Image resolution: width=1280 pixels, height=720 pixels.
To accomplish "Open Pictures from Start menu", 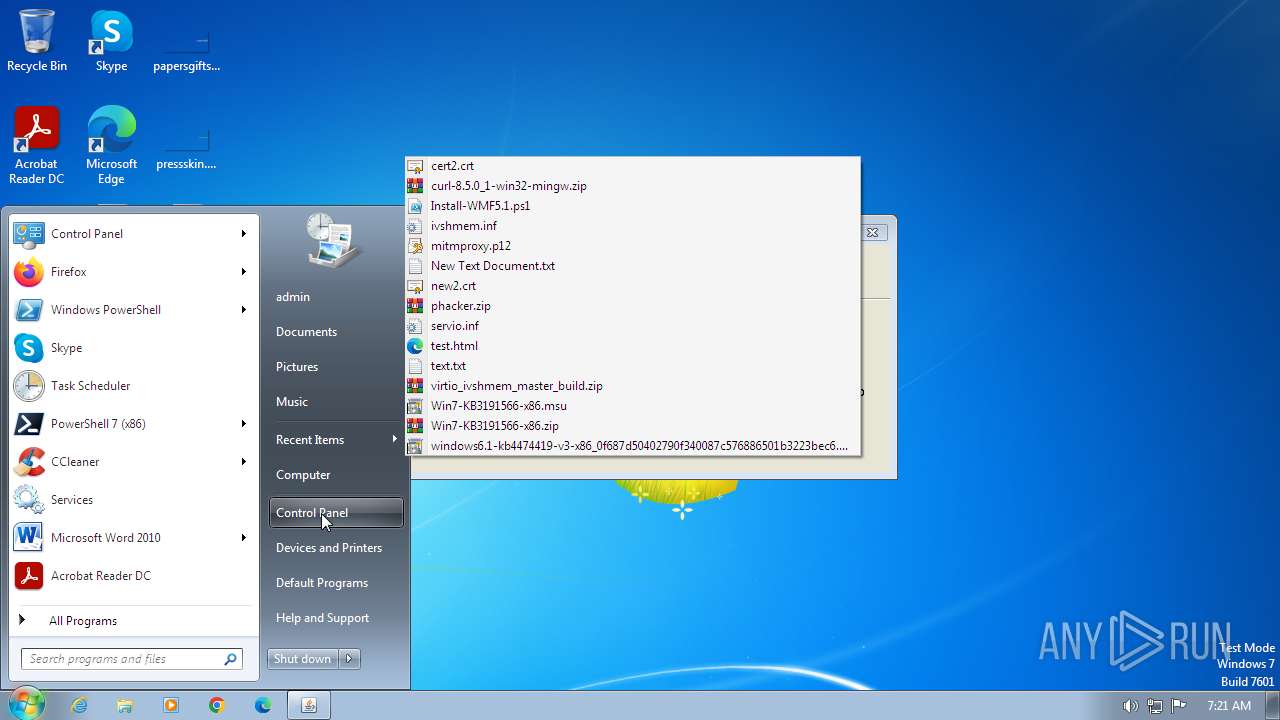I will point(297,367).
